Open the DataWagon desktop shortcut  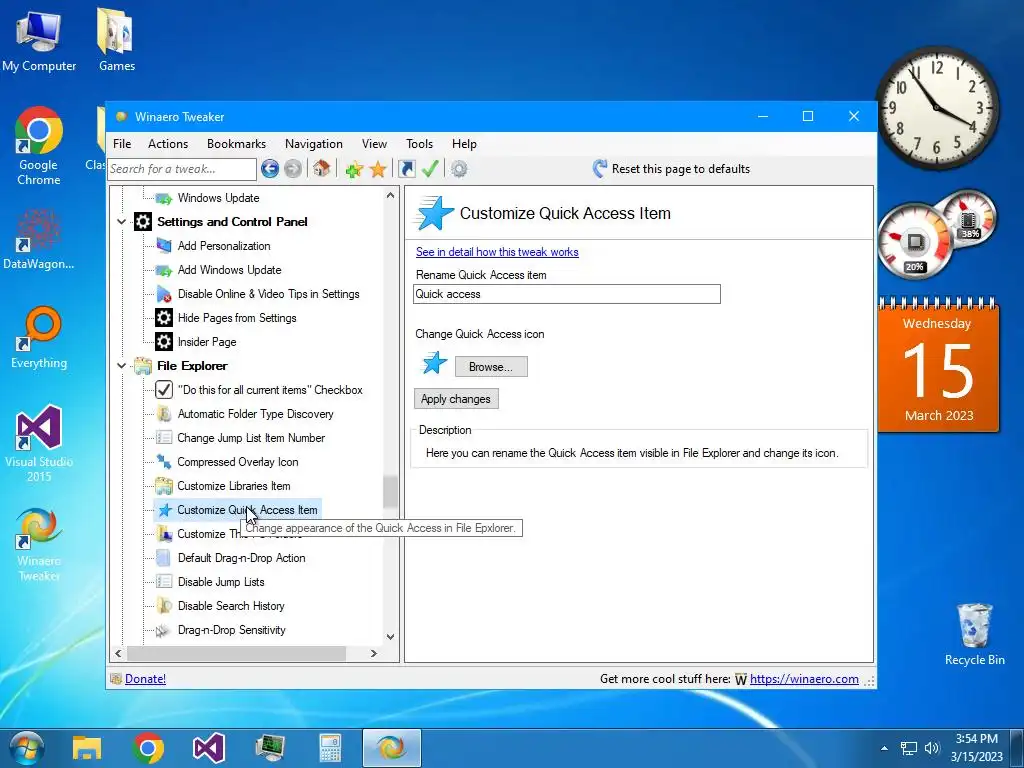tap(39, 240)
